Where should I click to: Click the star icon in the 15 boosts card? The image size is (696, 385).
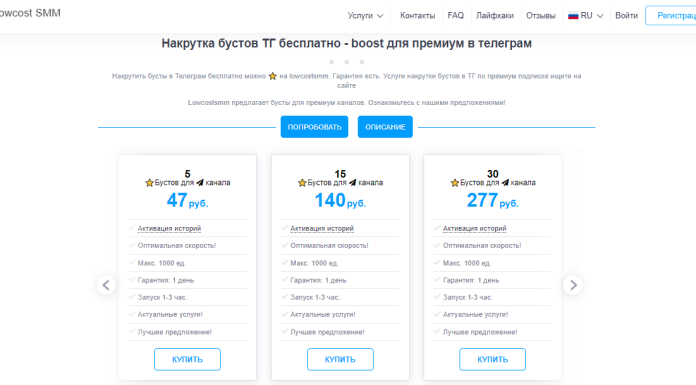302,183
